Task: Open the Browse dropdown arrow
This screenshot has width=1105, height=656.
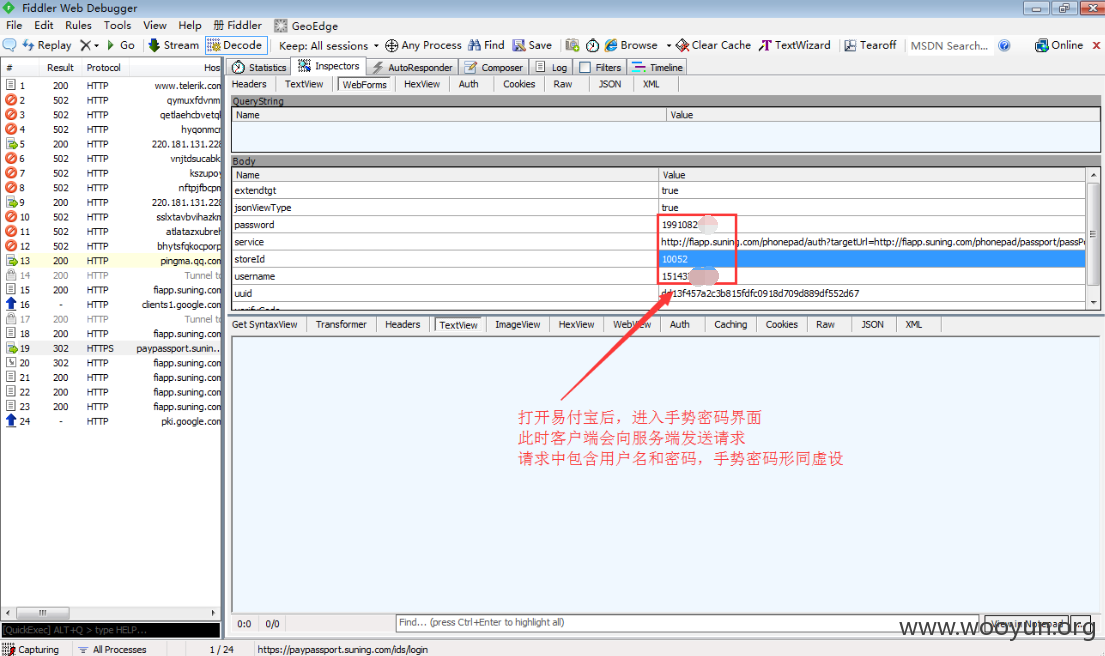Action: pyautogui.click(x=669, y=45)
